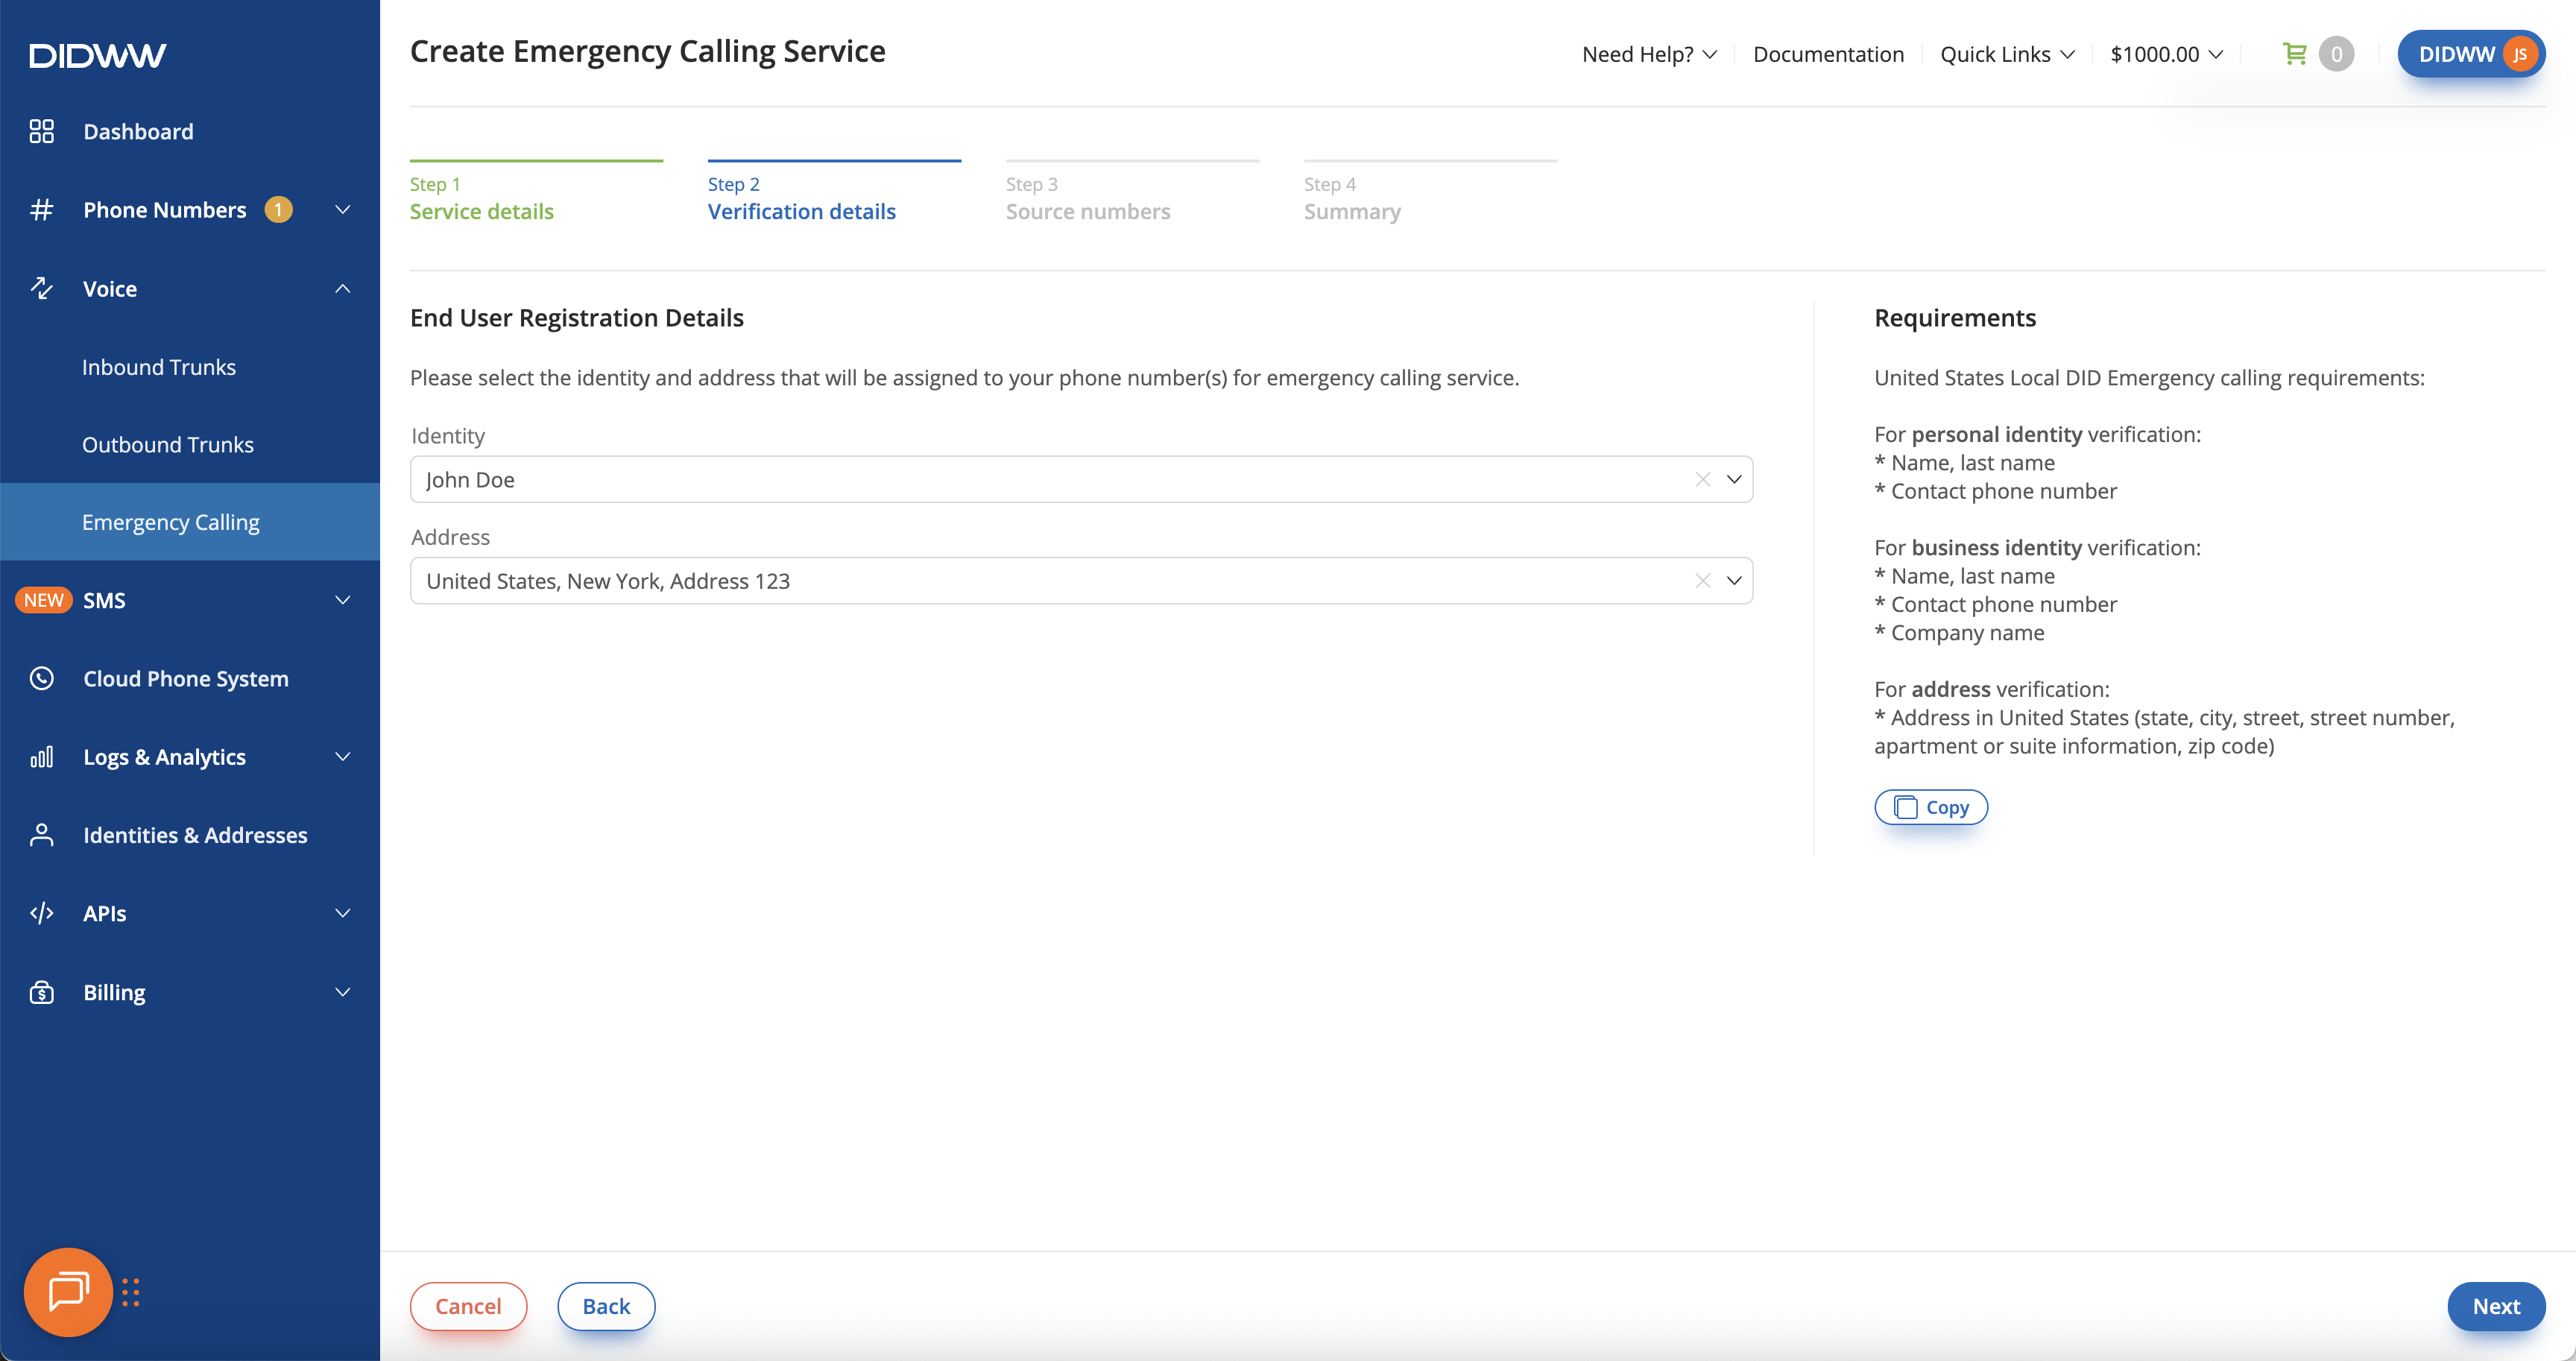Click the Cloud Phone System phone icon
Screen dimensions: 2576x1361
(x=41, y=678)
